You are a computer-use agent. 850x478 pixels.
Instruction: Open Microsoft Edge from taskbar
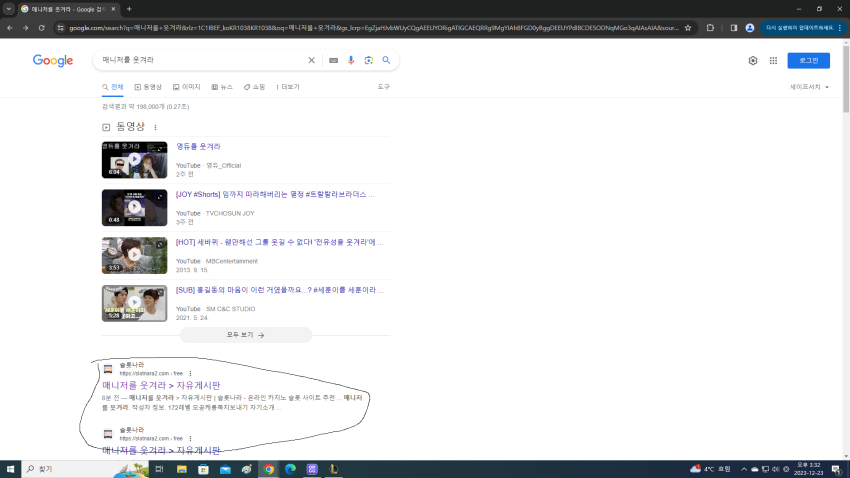tap(290, 469)
